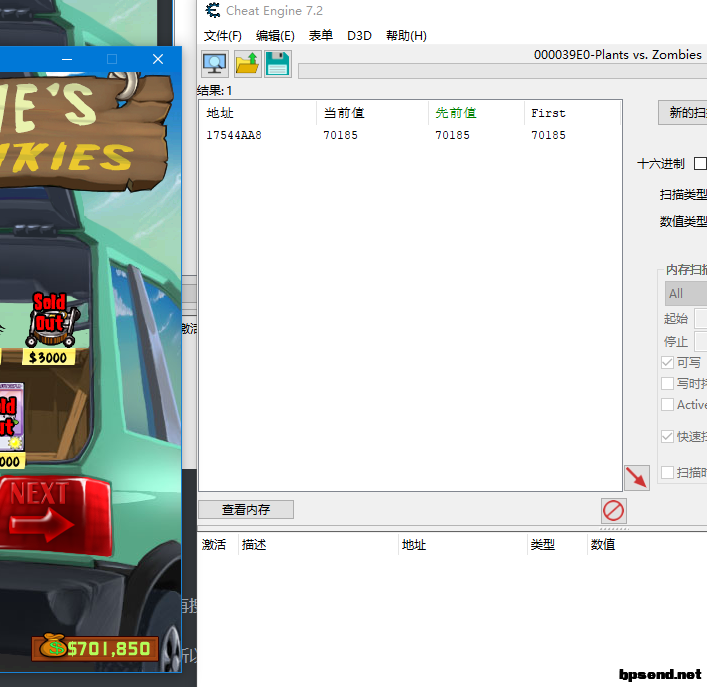This screenshot has width=707, height=687.
Task: Click the 新的扫描 new scan button
Action: [x=683, y=113]
